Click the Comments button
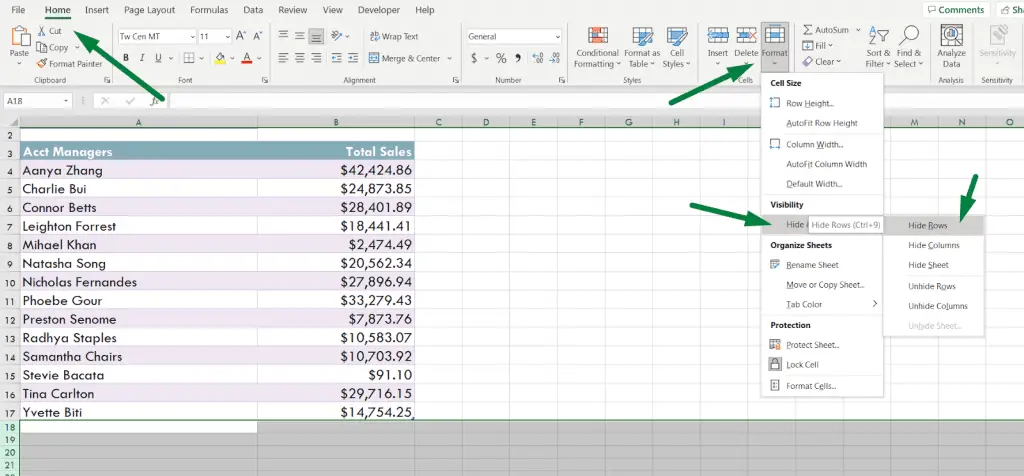The image size is (1024, 476). [955, 10]
